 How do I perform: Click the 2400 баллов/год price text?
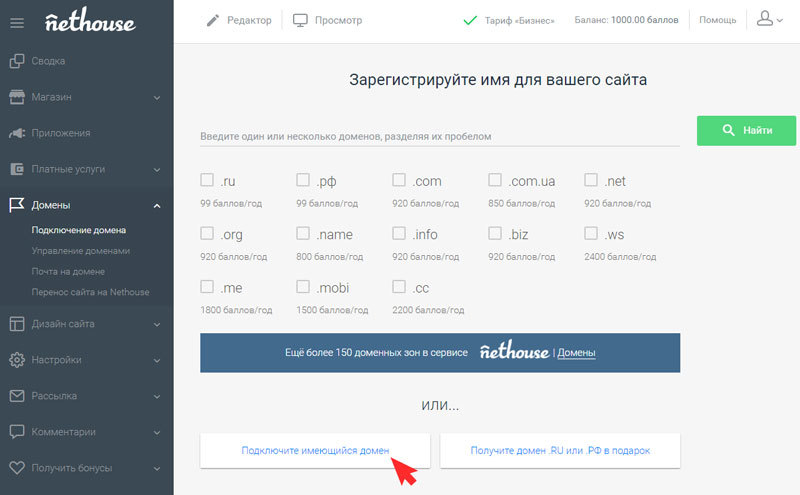pos(620,257)
